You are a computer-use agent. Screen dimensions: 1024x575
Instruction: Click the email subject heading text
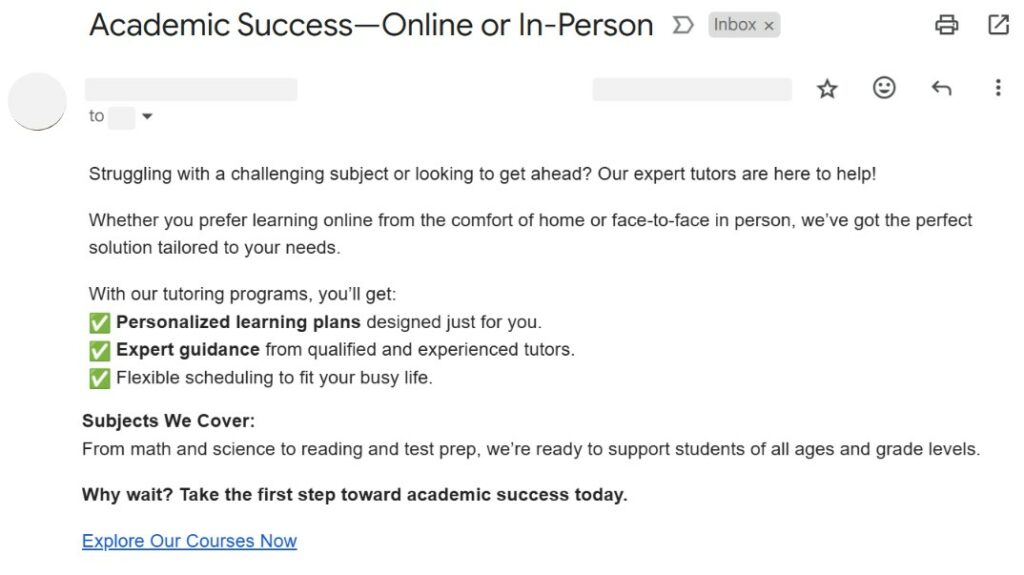tap(371, 25)
